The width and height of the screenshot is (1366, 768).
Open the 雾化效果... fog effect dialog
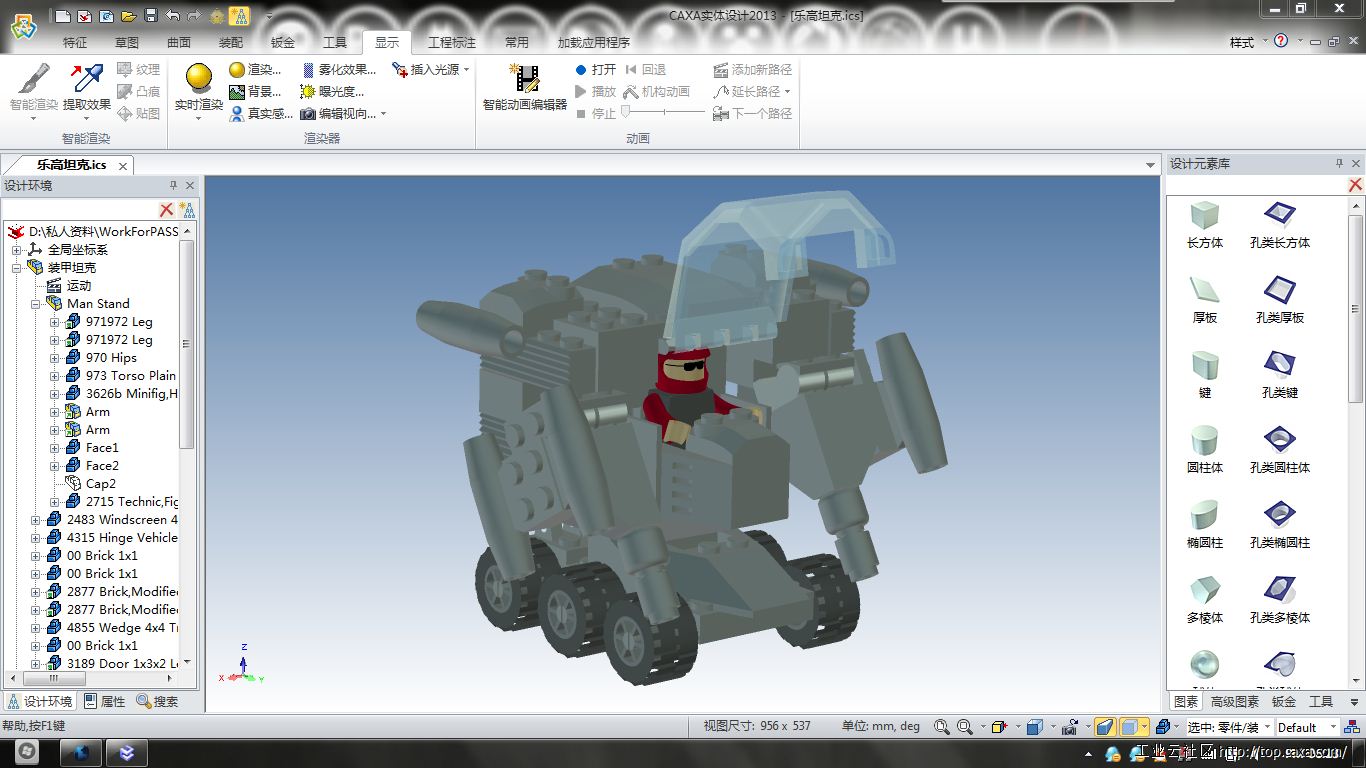tap(338, 70)
